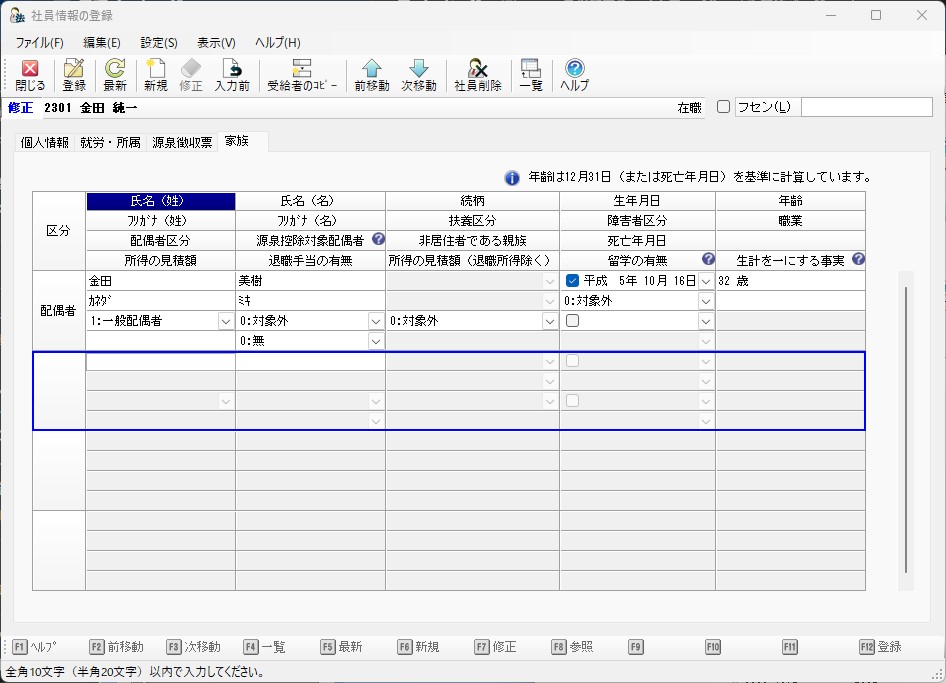Image resolution: width=946 pixels, height=683 pixels.
Task: Check the spouse 死亡年月日 checkbox
Action: (573, 321)
